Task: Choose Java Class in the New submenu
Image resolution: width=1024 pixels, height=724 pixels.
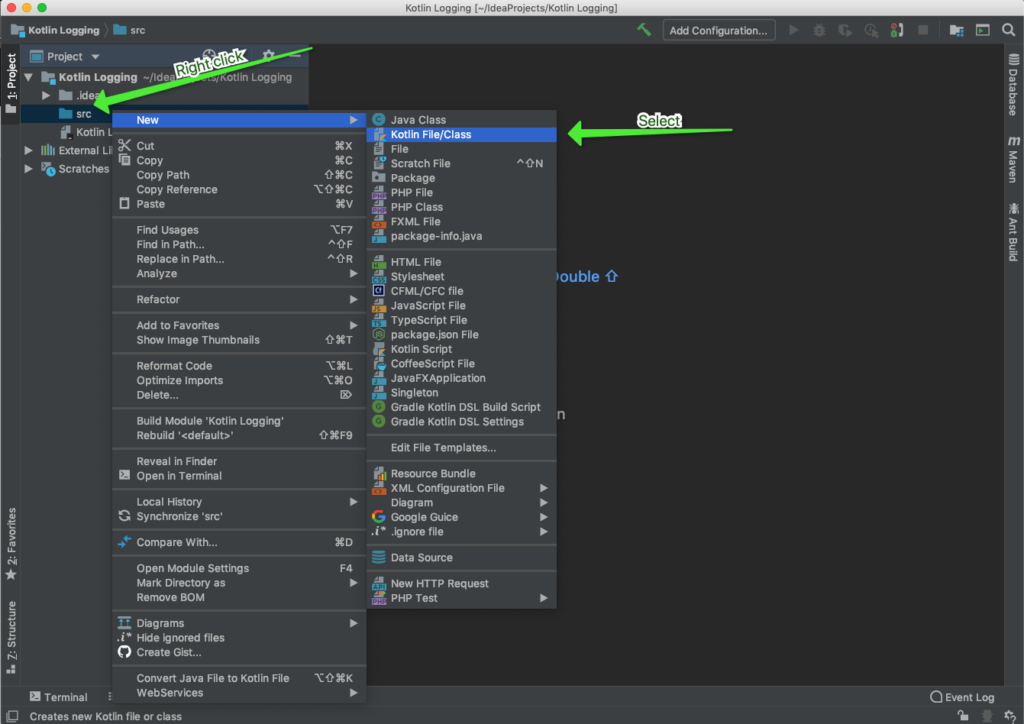Action: [418, 120]
